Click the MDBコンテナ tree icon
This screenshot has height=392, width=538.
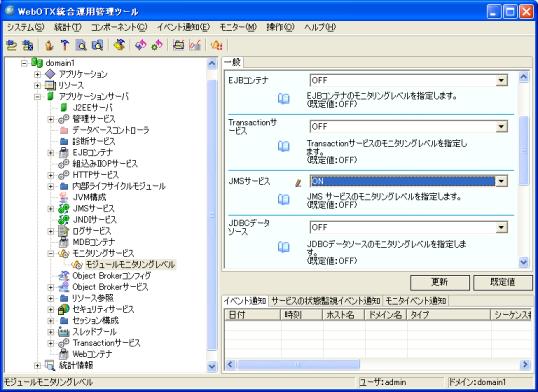64,242
